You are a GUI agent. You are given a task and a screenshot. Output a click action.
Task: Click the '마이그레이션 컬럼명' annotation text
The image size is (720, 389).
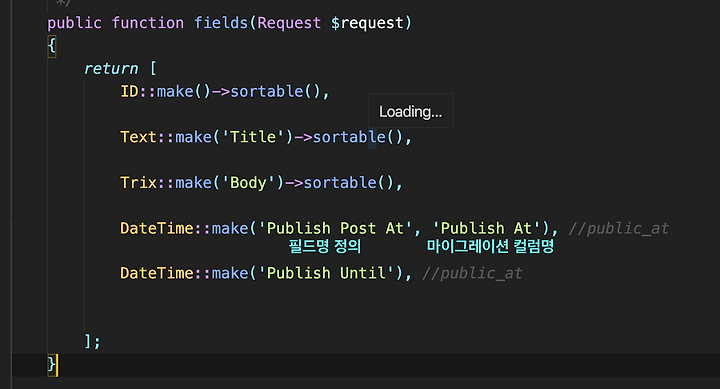[x=490, y=246]
